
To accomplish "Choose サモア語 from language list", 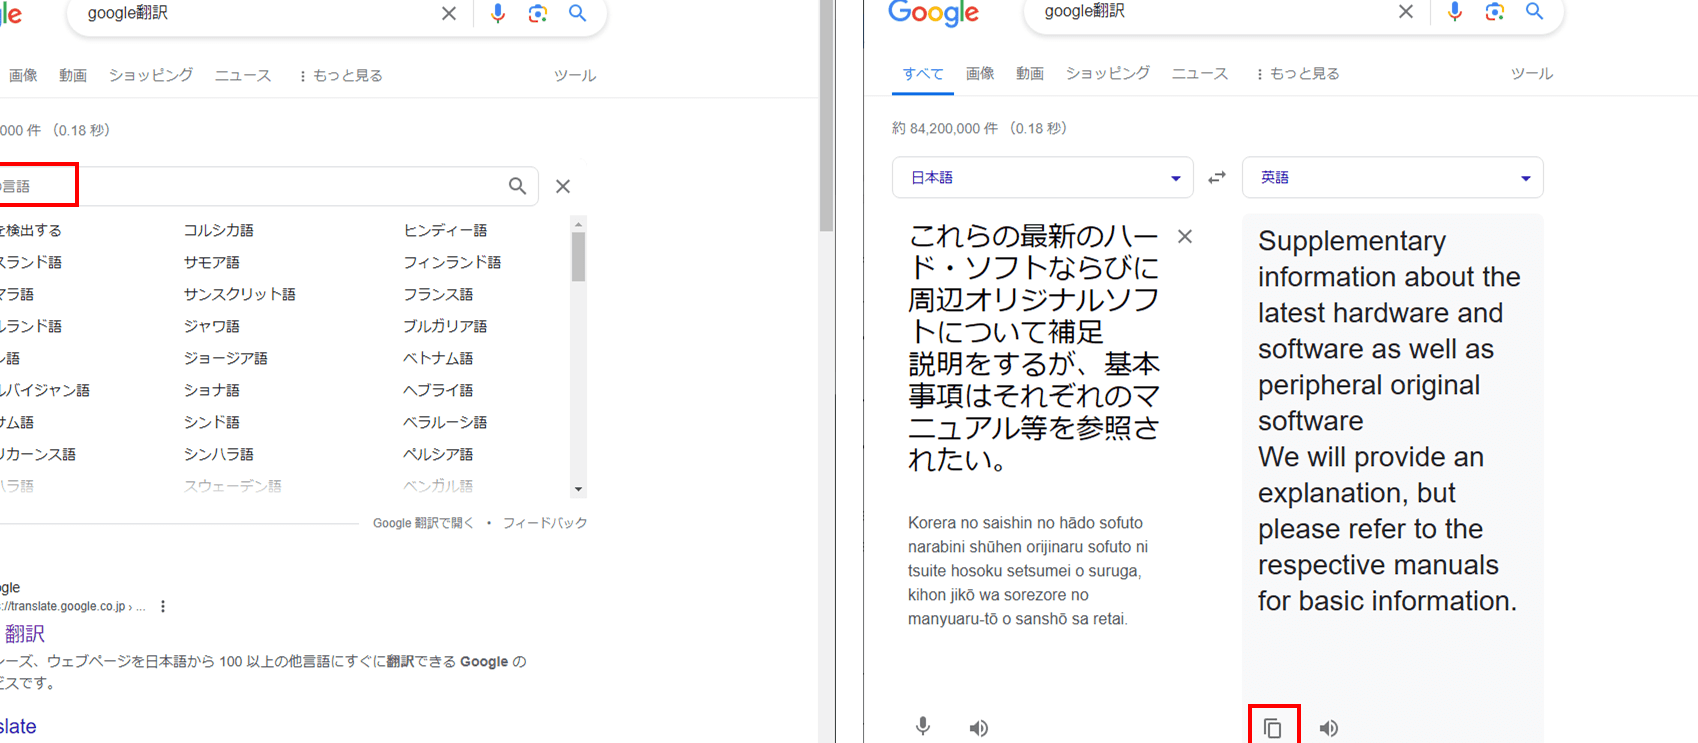I will [x=212, y=262].
